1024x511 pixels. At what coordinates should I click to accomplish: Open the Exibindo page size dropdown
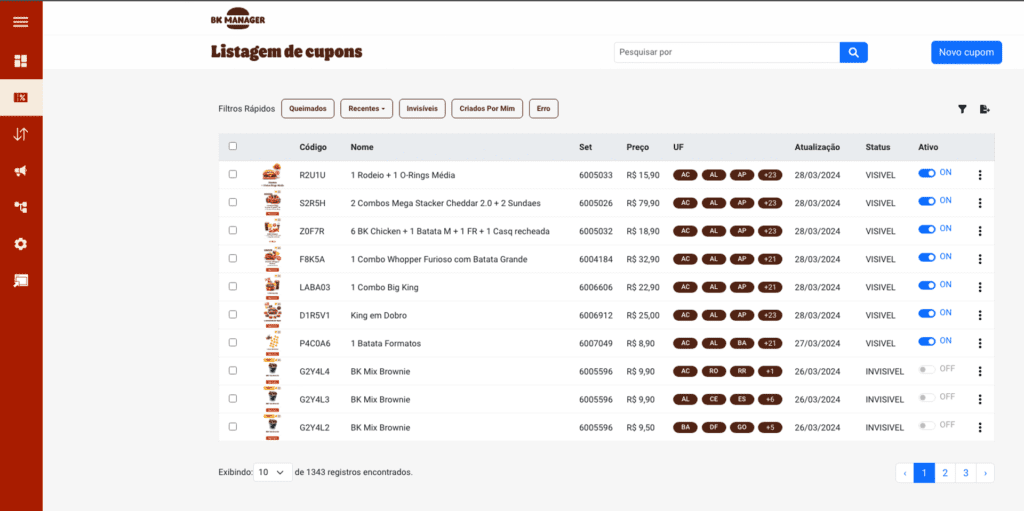[x=272, y=472]
